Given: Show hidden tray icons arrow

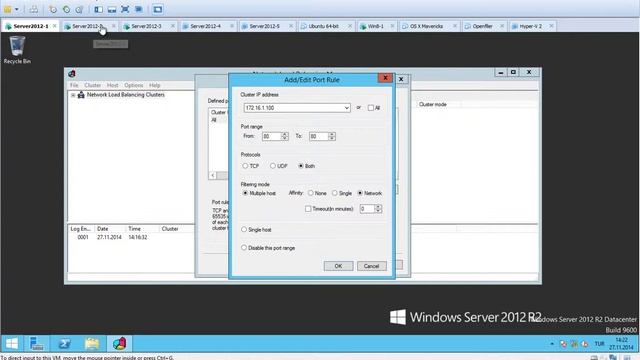Looking at the screenshot, I should tap(552, 344).
